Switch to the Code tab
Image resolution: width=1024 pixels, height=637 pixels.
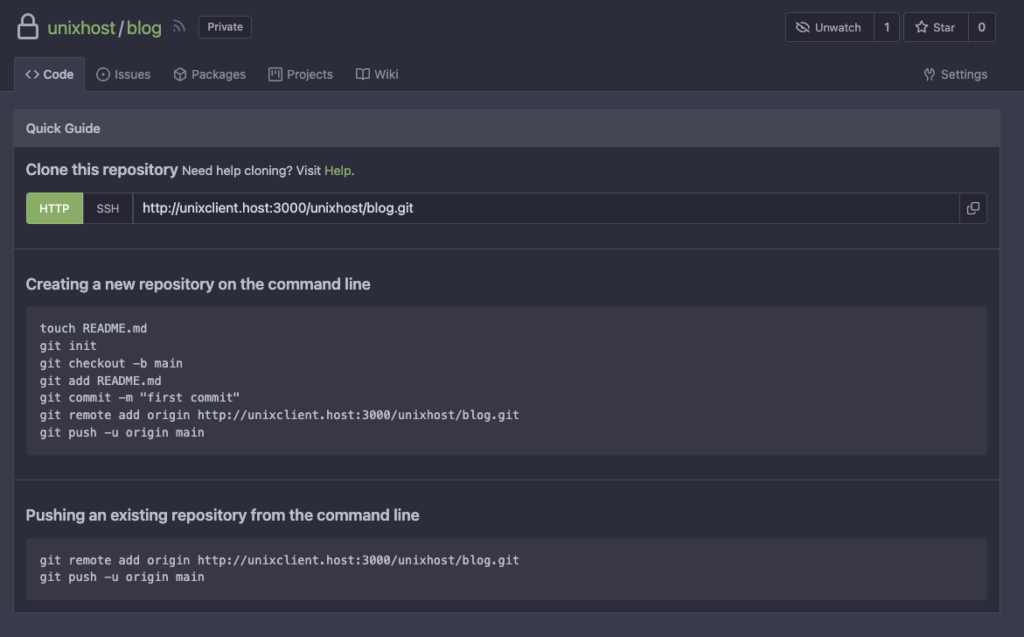point(49,73)
